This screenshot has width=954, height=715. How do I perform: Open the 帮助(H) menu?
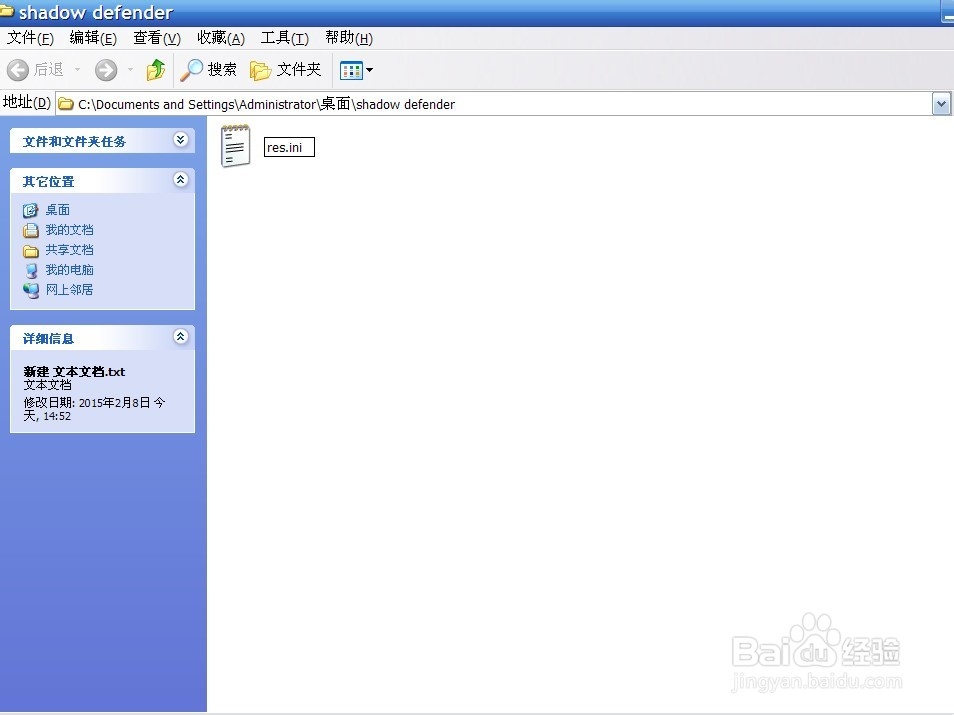pos(349,38)
